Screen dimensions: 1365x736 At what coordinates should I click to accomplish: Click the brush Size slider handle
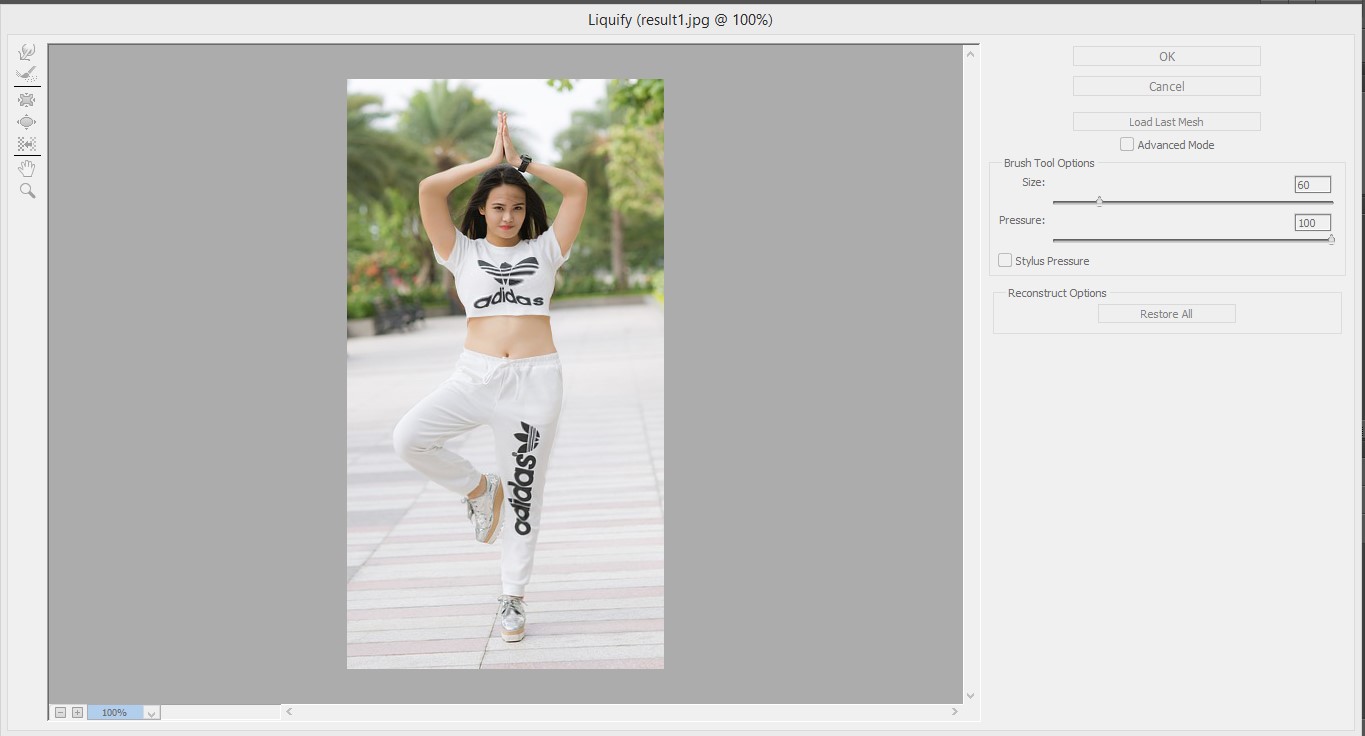pyautogui.click(x=1099, y=201)
